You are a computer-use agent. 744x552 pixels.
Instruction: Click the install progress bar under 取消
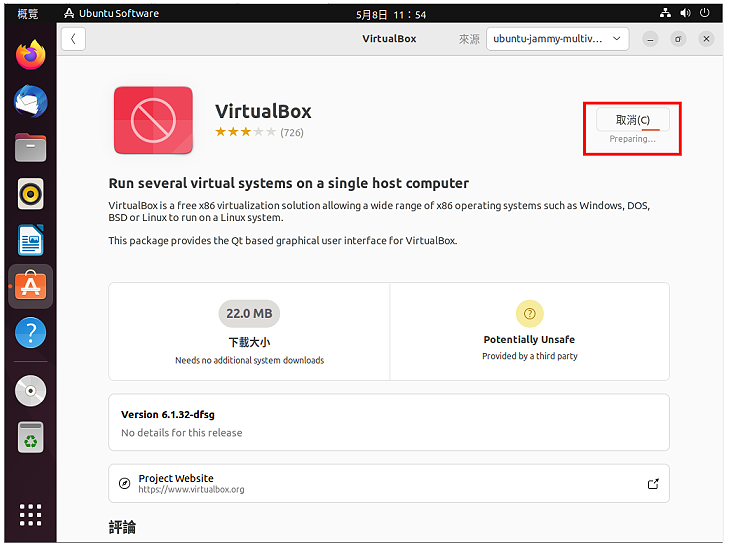651,129
